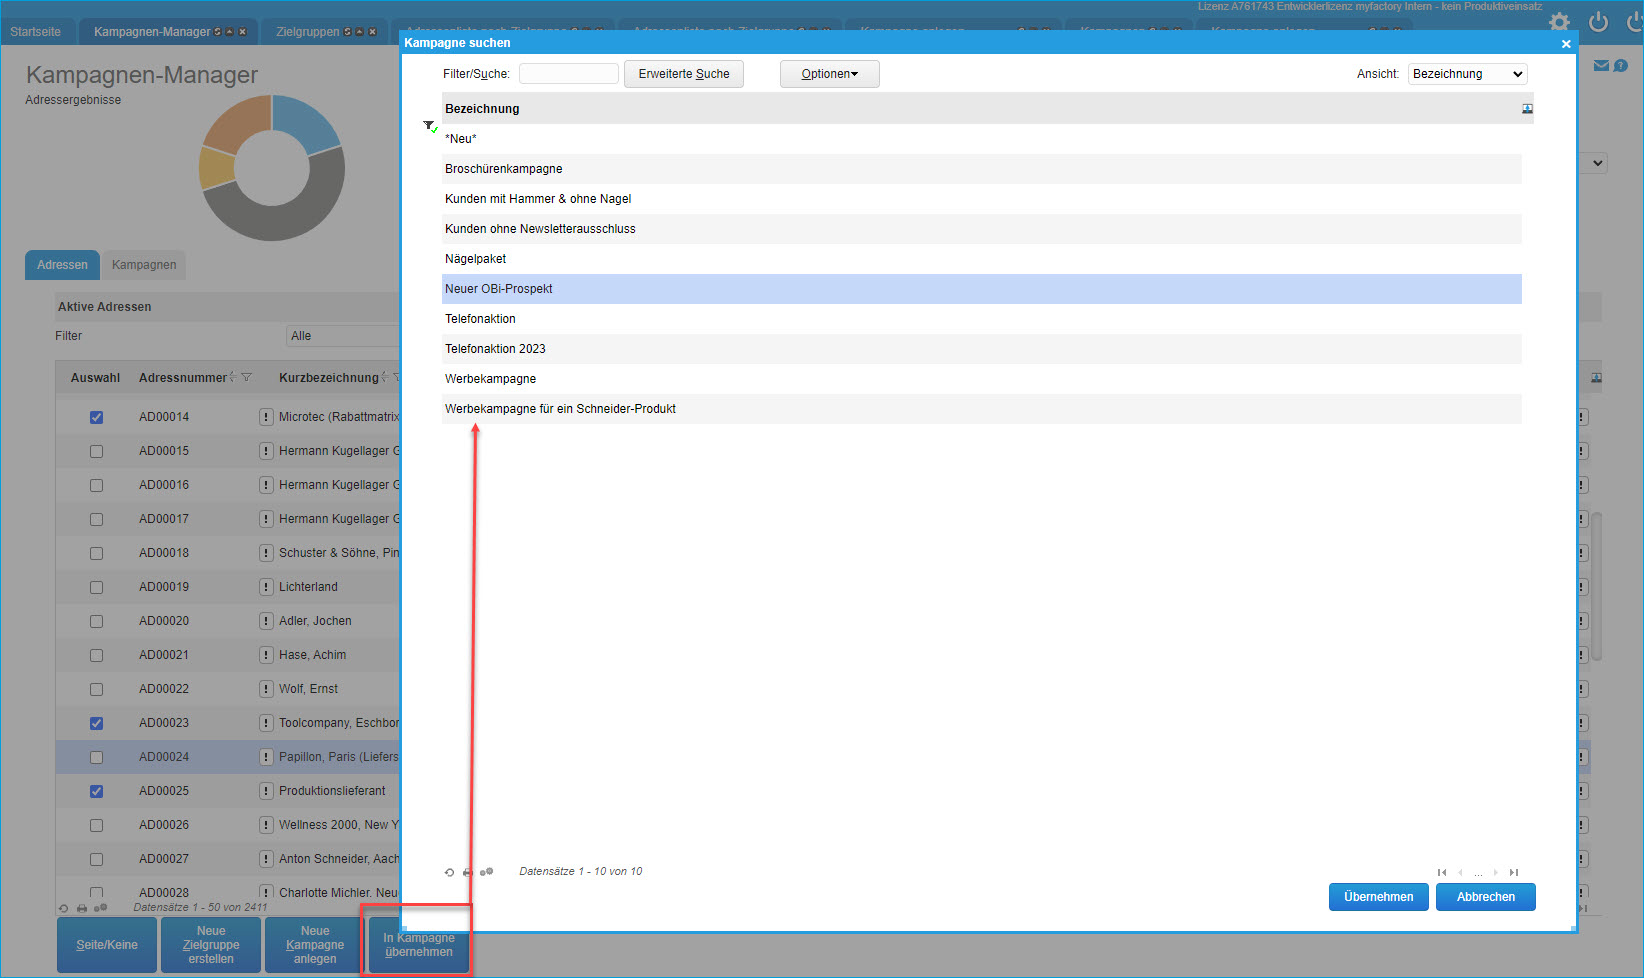The width and height of the screenshot is (1644, 978).
Task: Uncheck the AD00025 selection checkbox
Action: click(x=96, y=791)
